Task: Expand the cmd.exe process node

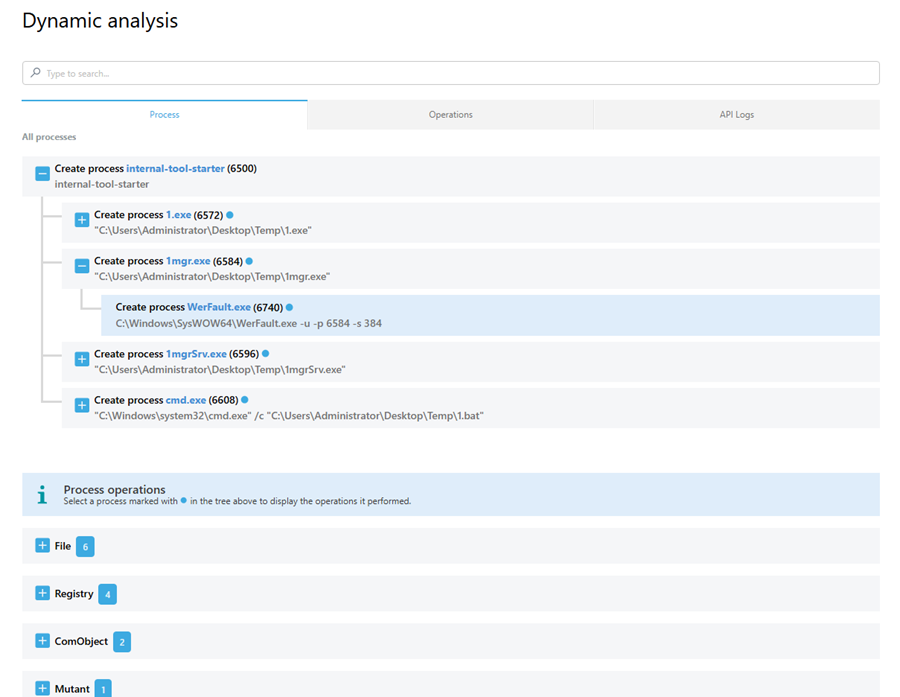Action: coord(82,405)
